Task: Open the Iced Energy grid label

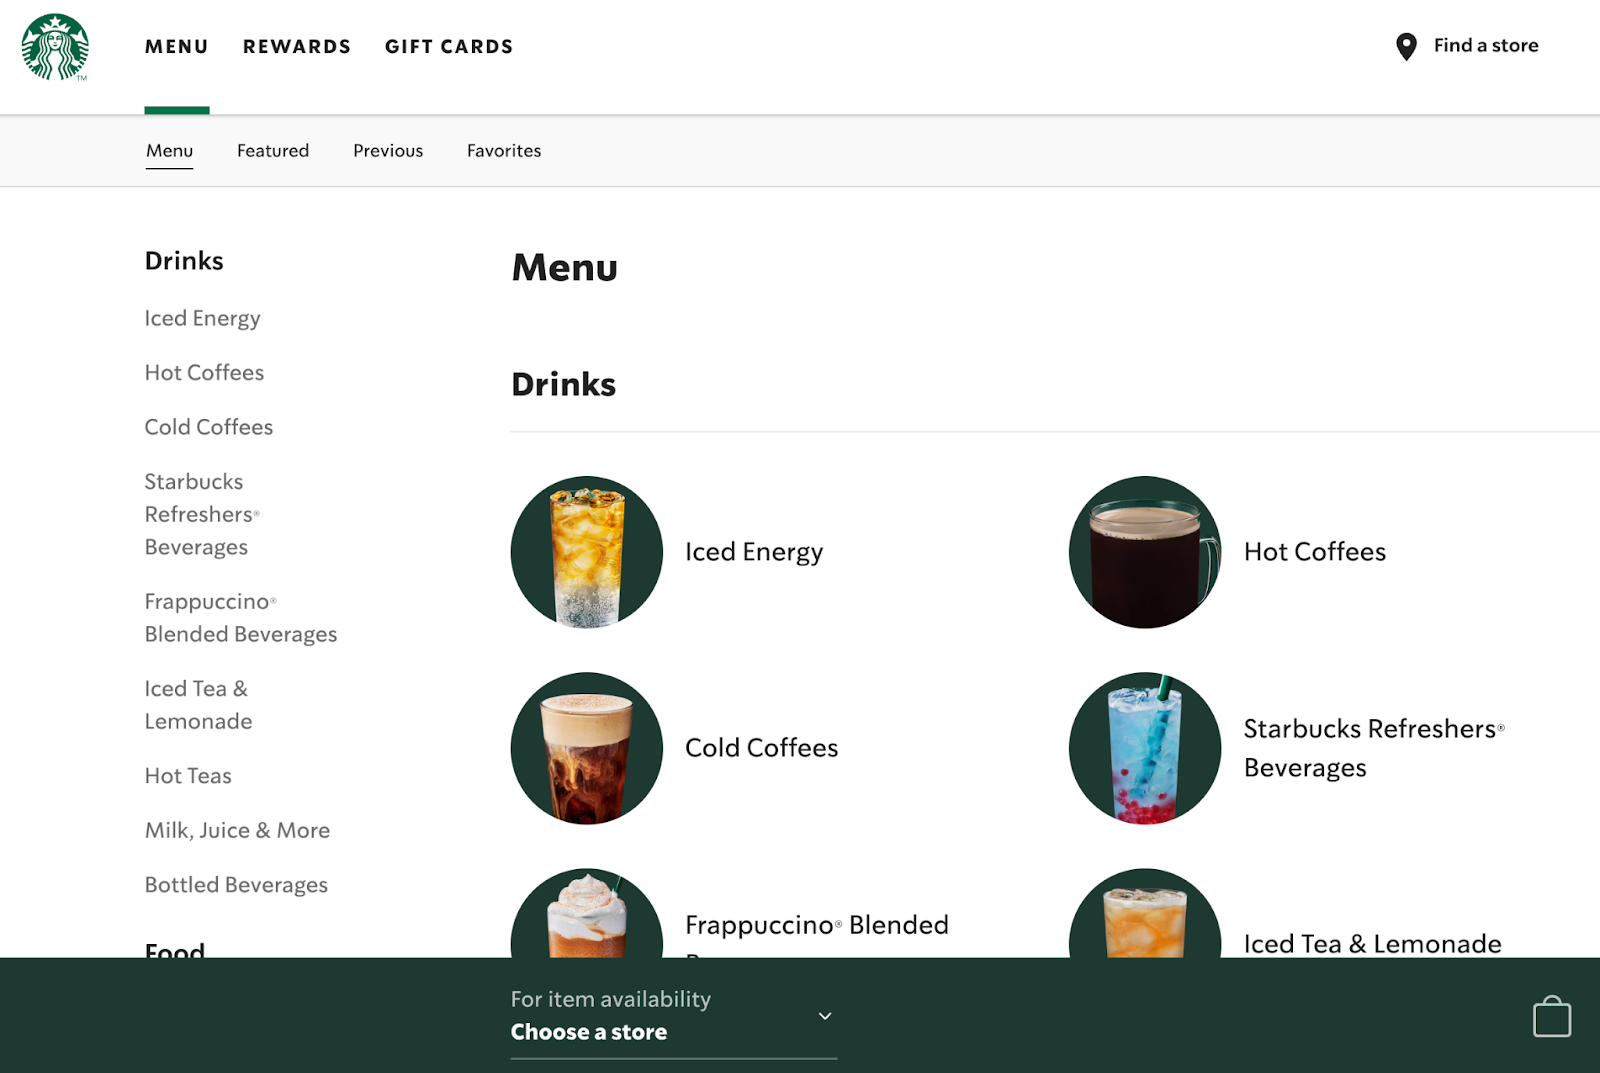Action: [x=754, y=552]
